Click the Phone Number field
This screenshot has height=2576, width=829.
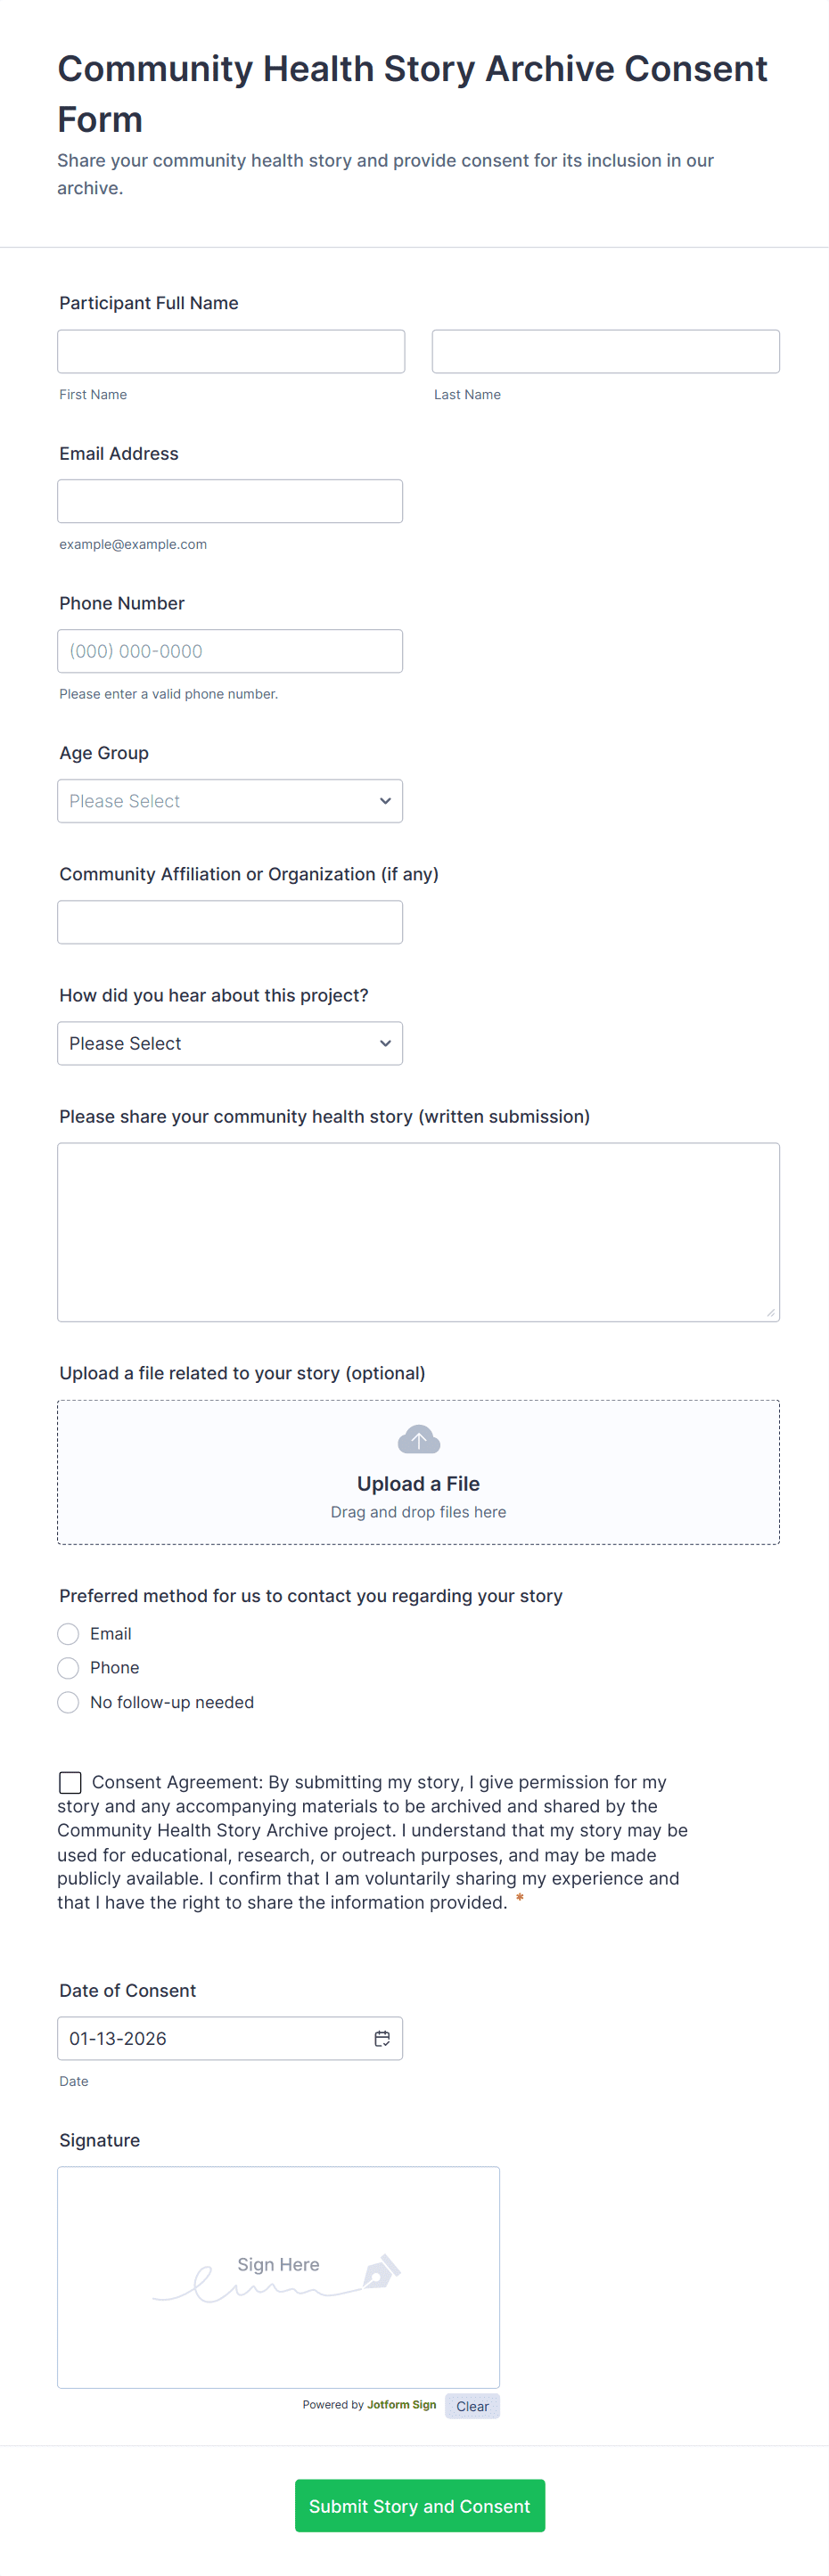[230, 650]
